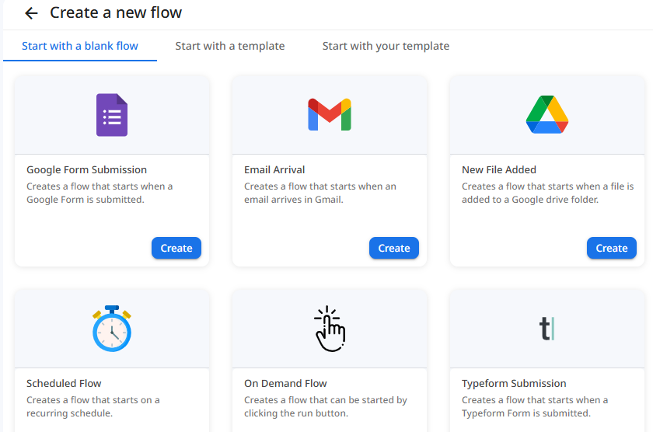Viewport: 654px width, 433px height.
Task: Go back using the left arrow icon
Action: pos(31,13)
